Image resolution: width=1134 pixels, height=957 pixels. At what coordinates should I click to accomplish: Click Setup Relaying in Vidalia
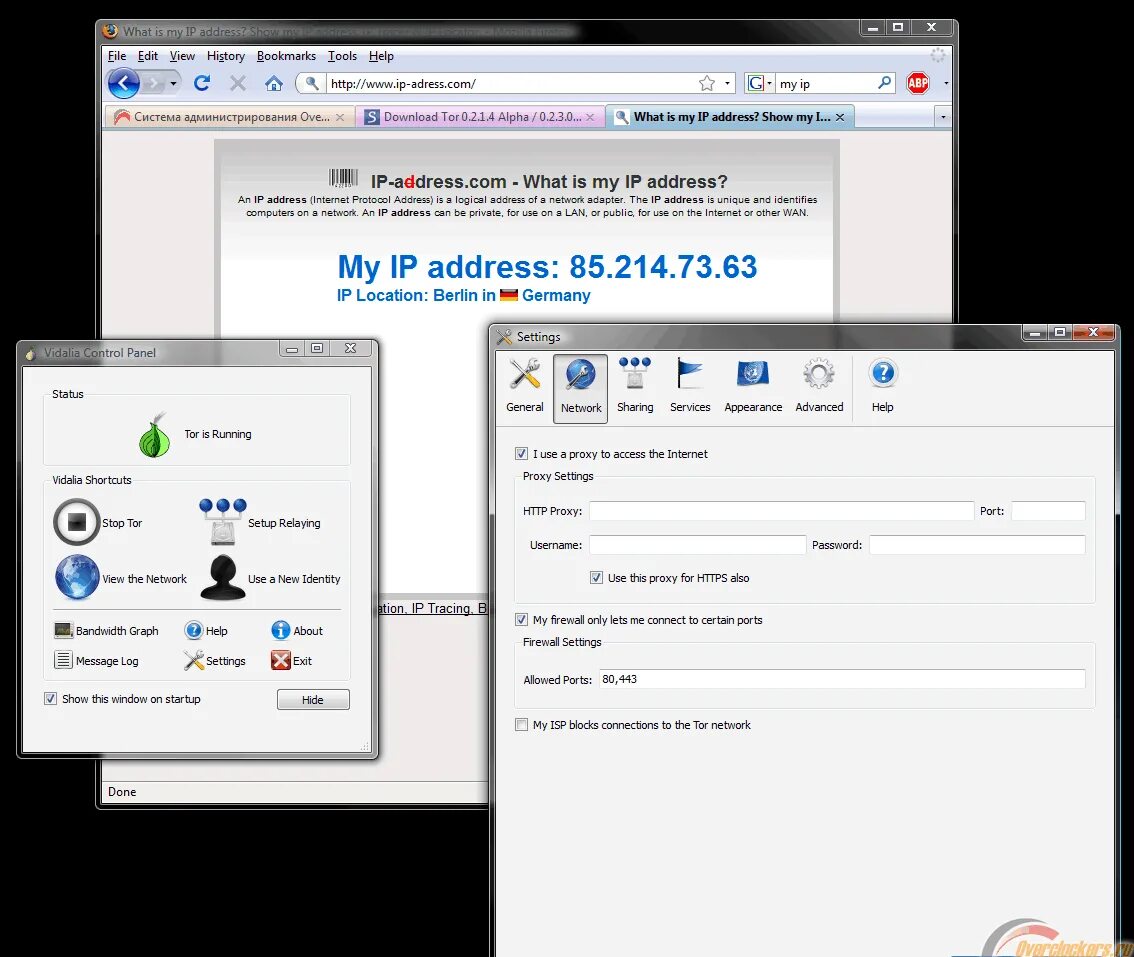point(260,522)
